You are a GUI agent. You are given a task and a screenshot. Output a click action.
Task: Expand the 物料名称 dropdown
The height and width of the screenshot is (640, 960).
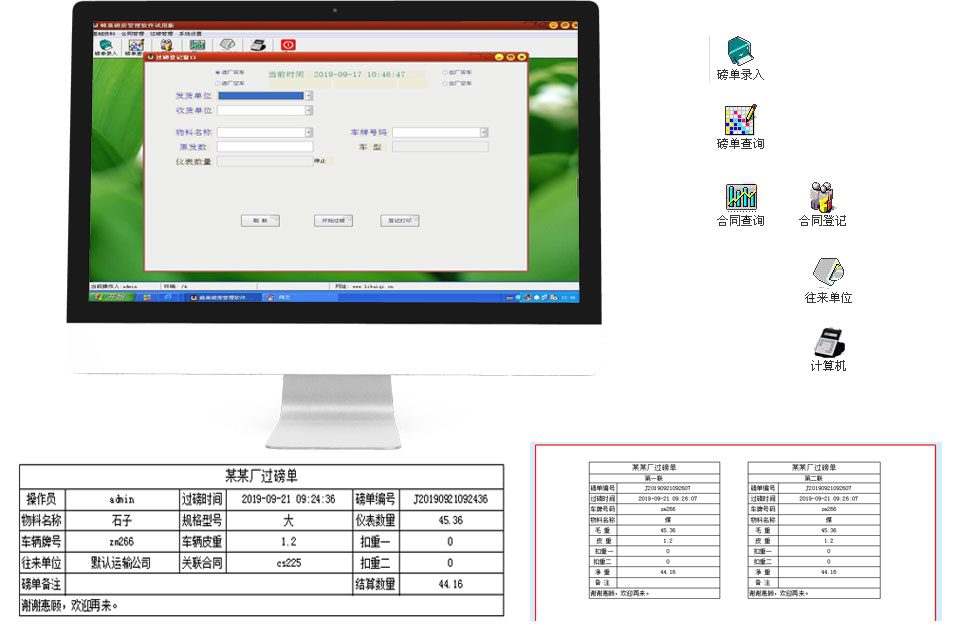pyautogui.click(x=309, y=132)
